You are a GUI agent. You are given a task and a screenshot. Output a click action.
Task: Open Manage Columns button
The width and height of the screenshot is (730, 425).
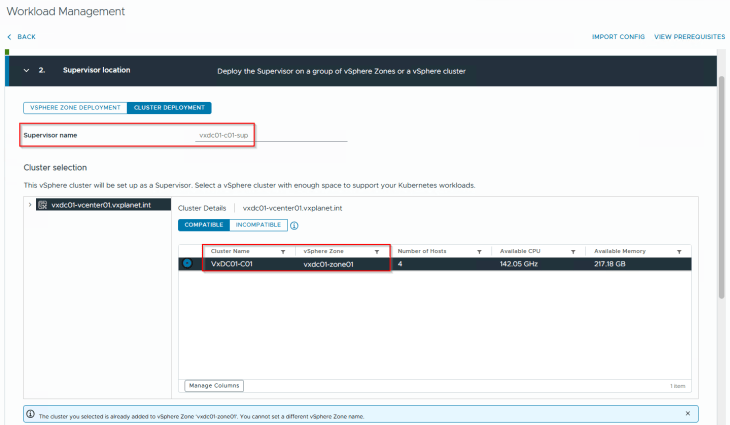pyautogui.click(x=214, y=385)
